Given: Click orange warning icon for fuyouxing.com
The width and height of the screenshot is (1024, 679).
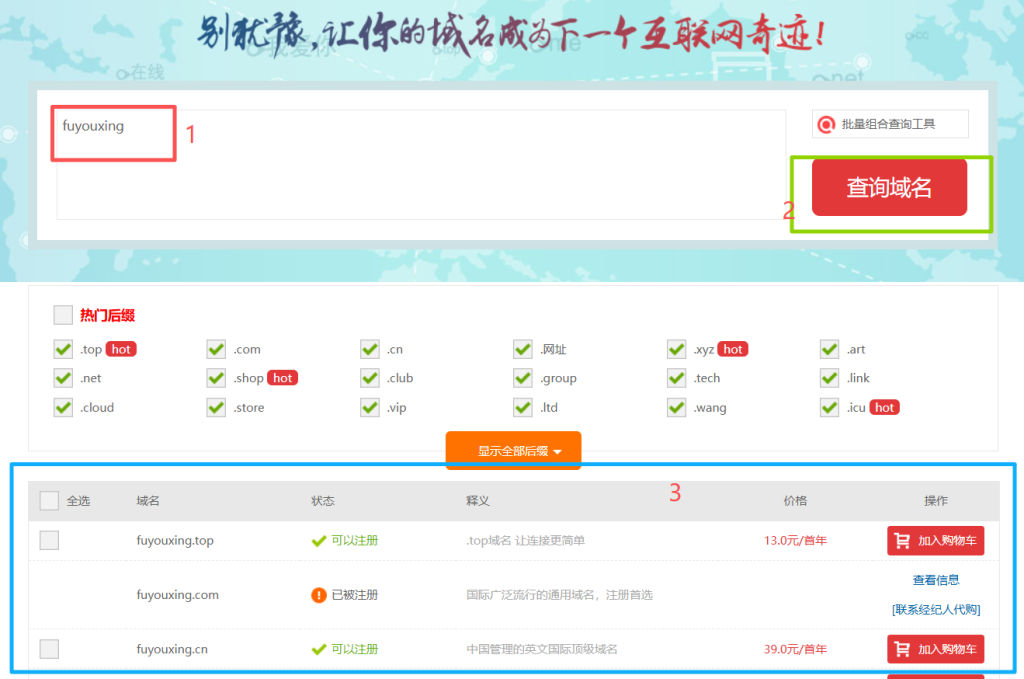Looking at the screenshot, I should tap(319, 595).
